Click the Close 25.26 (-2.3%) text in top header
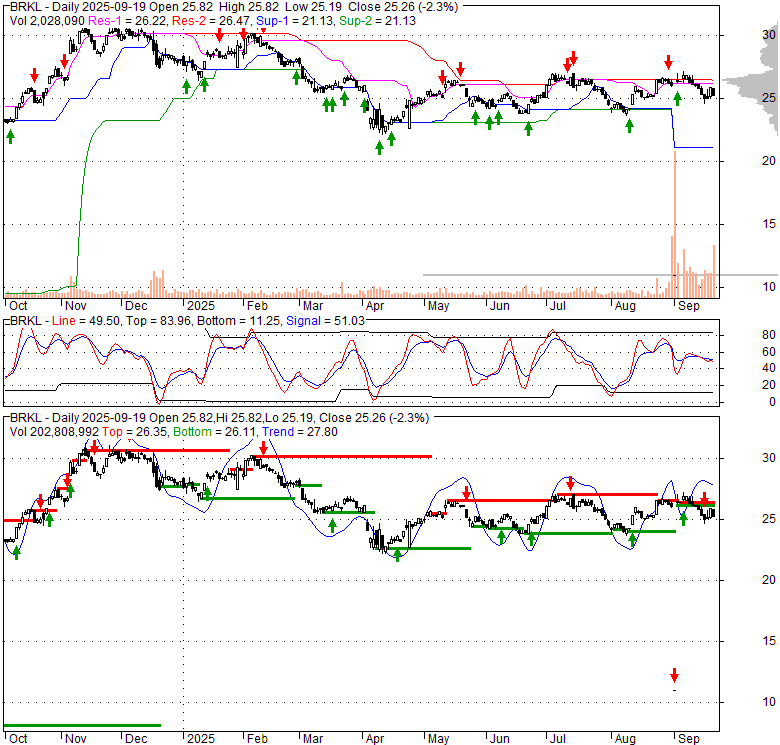Image resolution: width=780 pixels, height=745 pixels. [x=403, y=7]
